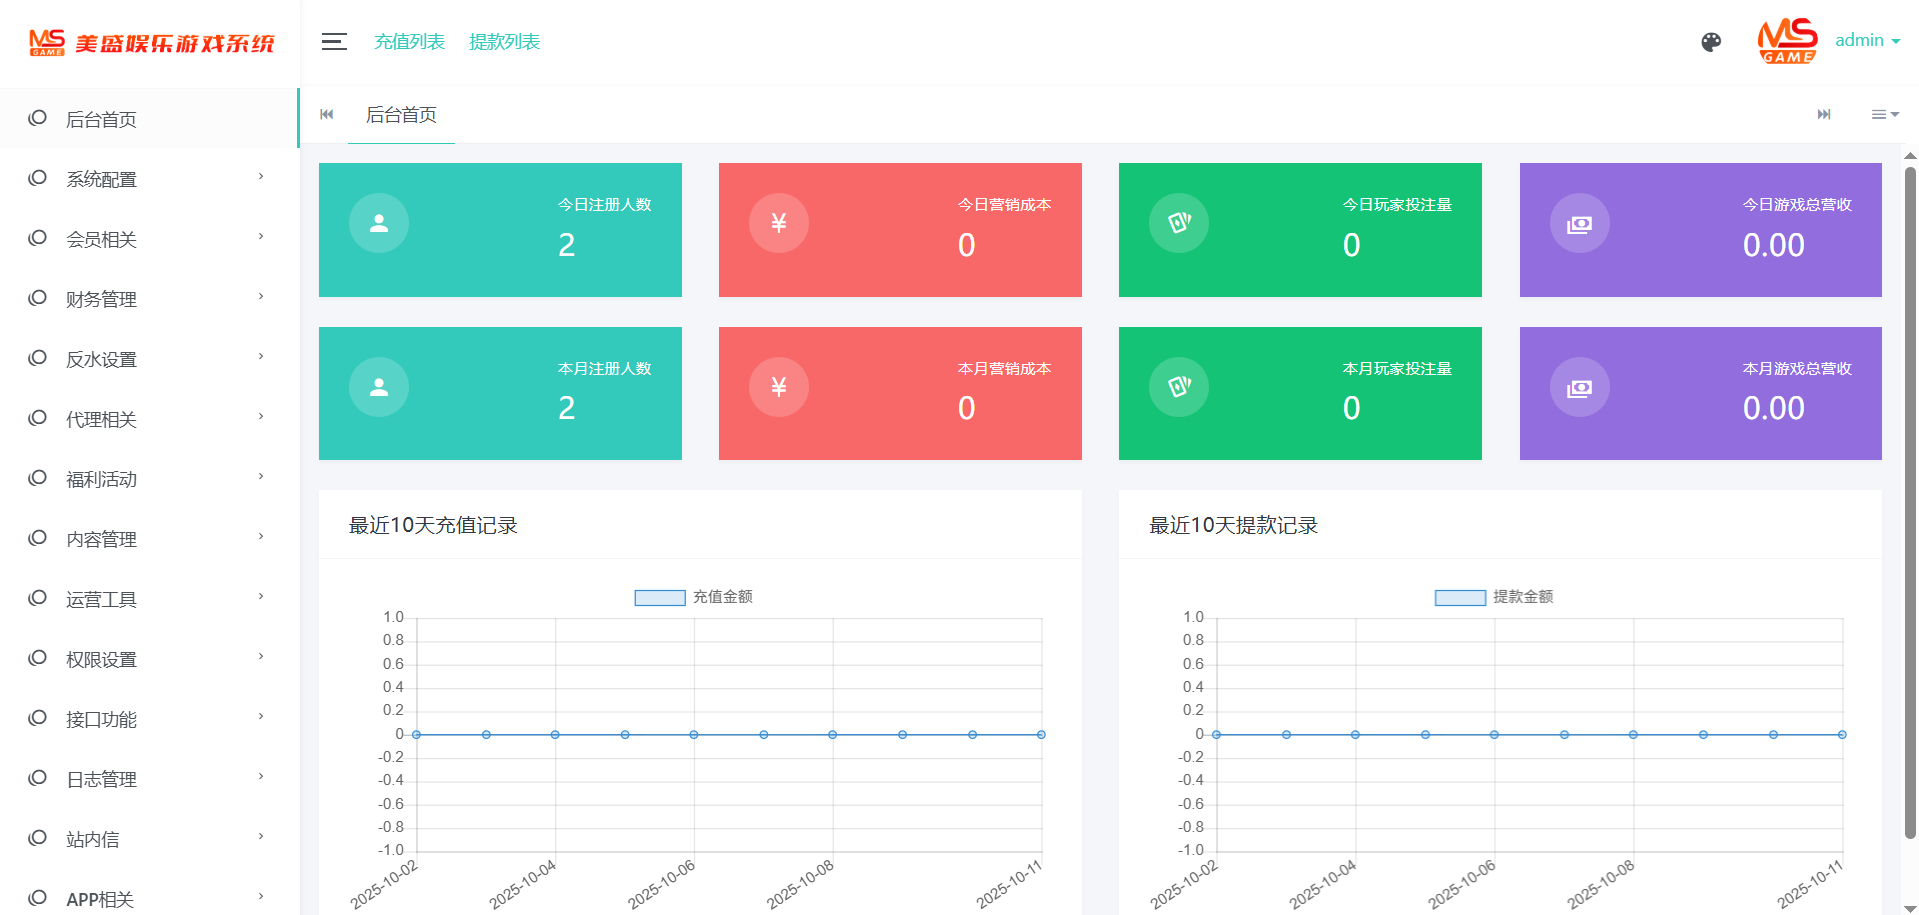Click the MS Game avatar logo

[1787, 41]
